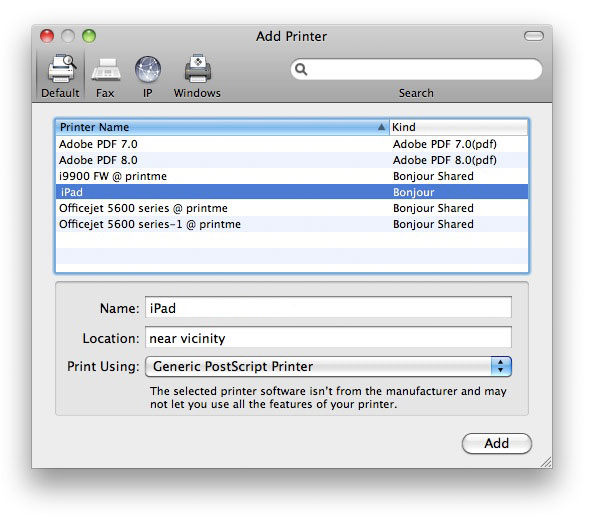Click the Add button
600x523 pixels.
coord(497,443)
